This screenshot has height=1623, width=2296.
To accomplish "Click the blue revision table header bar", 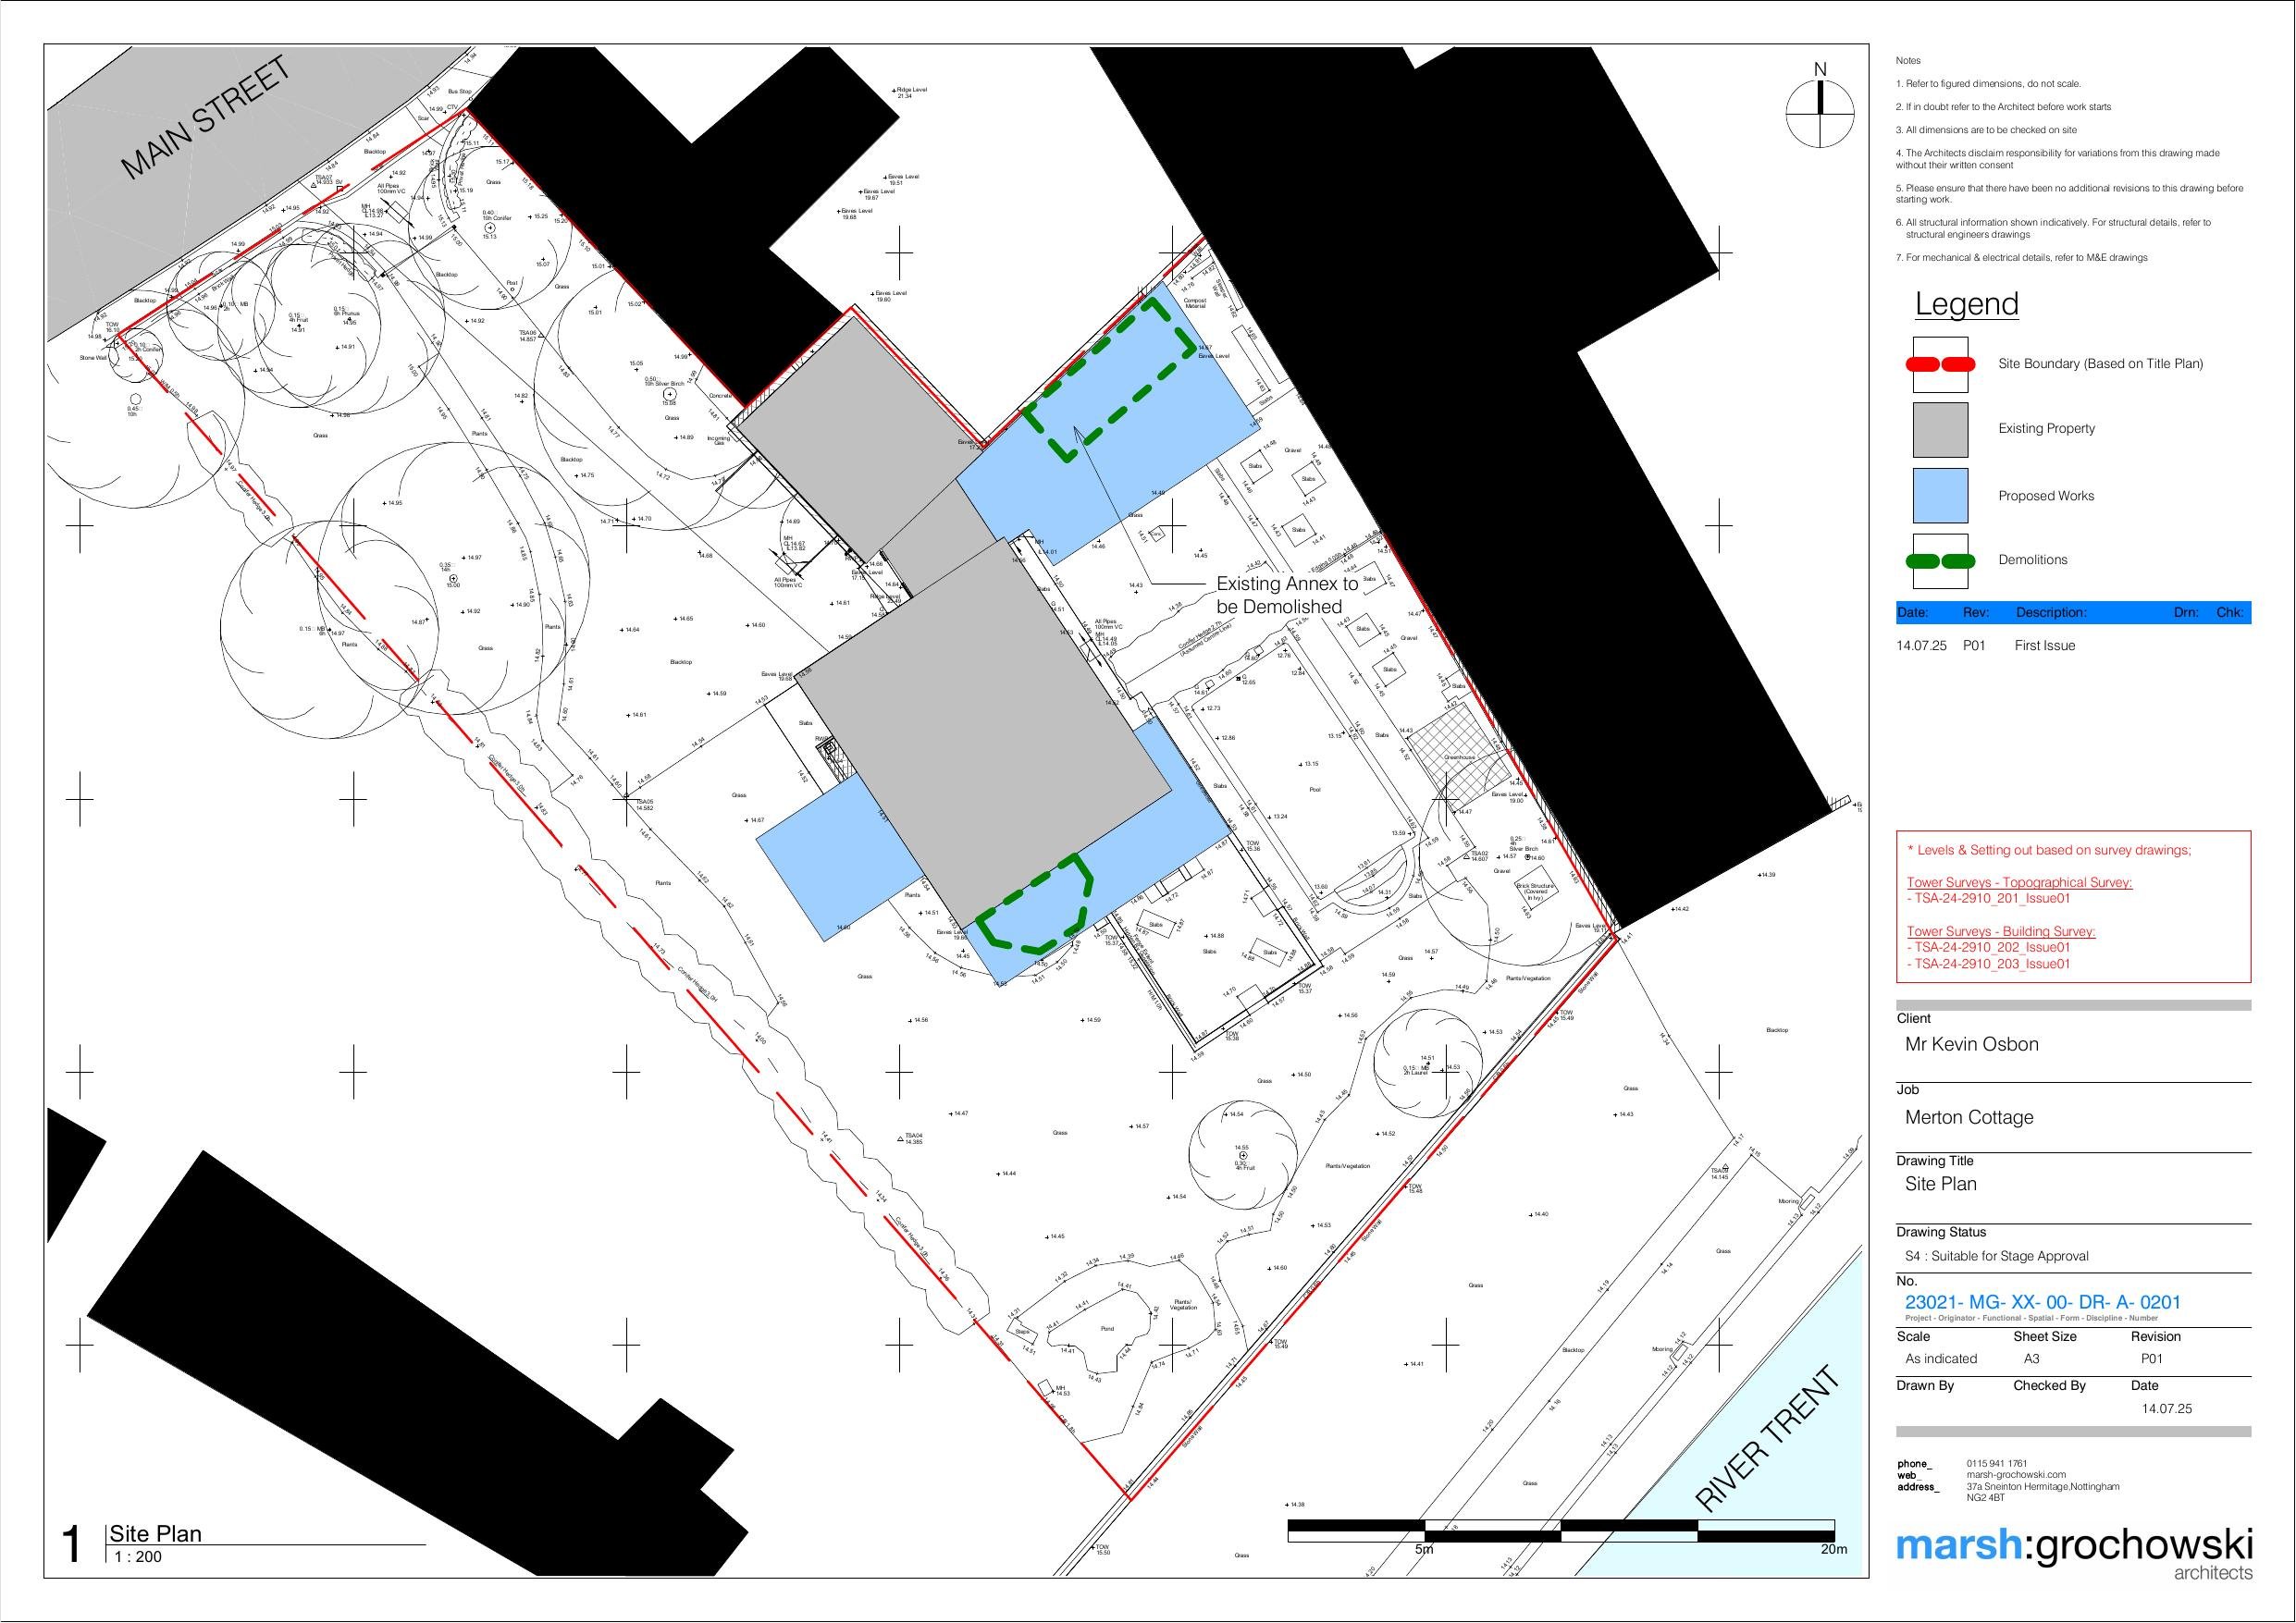I will tap(2072, 612).
